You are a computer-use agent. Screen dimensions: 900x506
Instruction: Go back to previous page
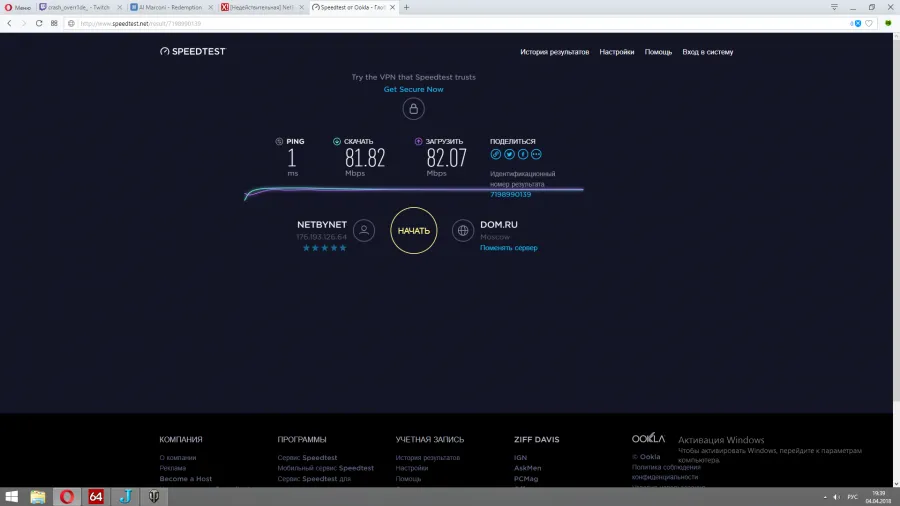(10, 24)
